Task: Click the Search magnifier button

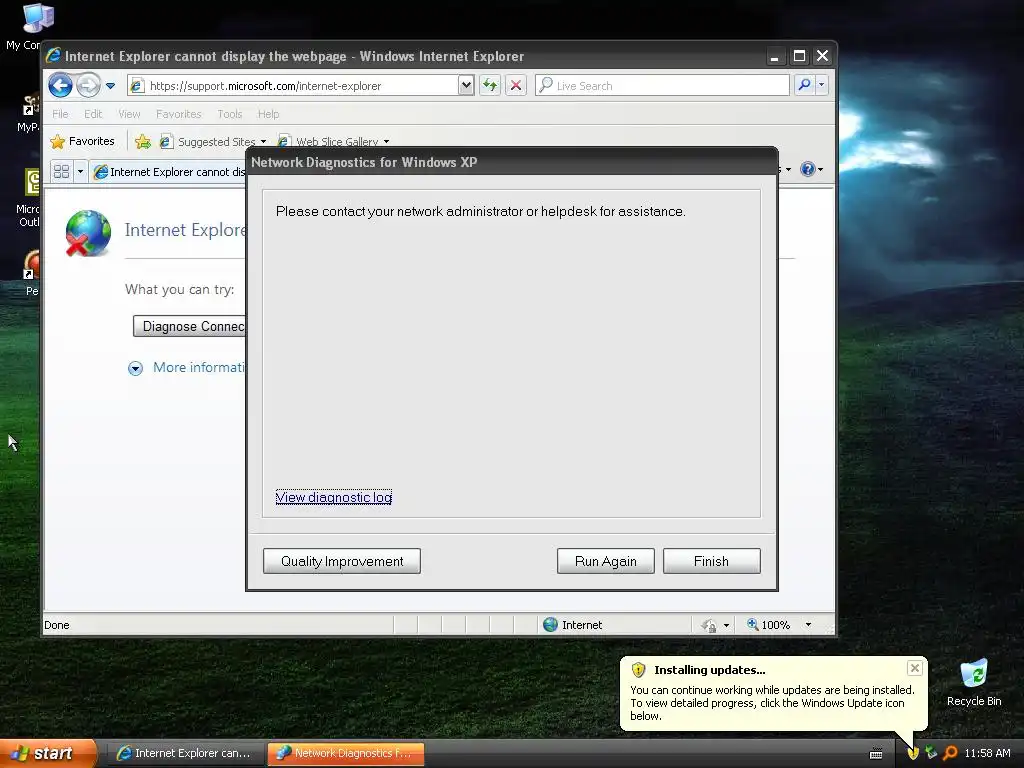Action: coord(805,85)
